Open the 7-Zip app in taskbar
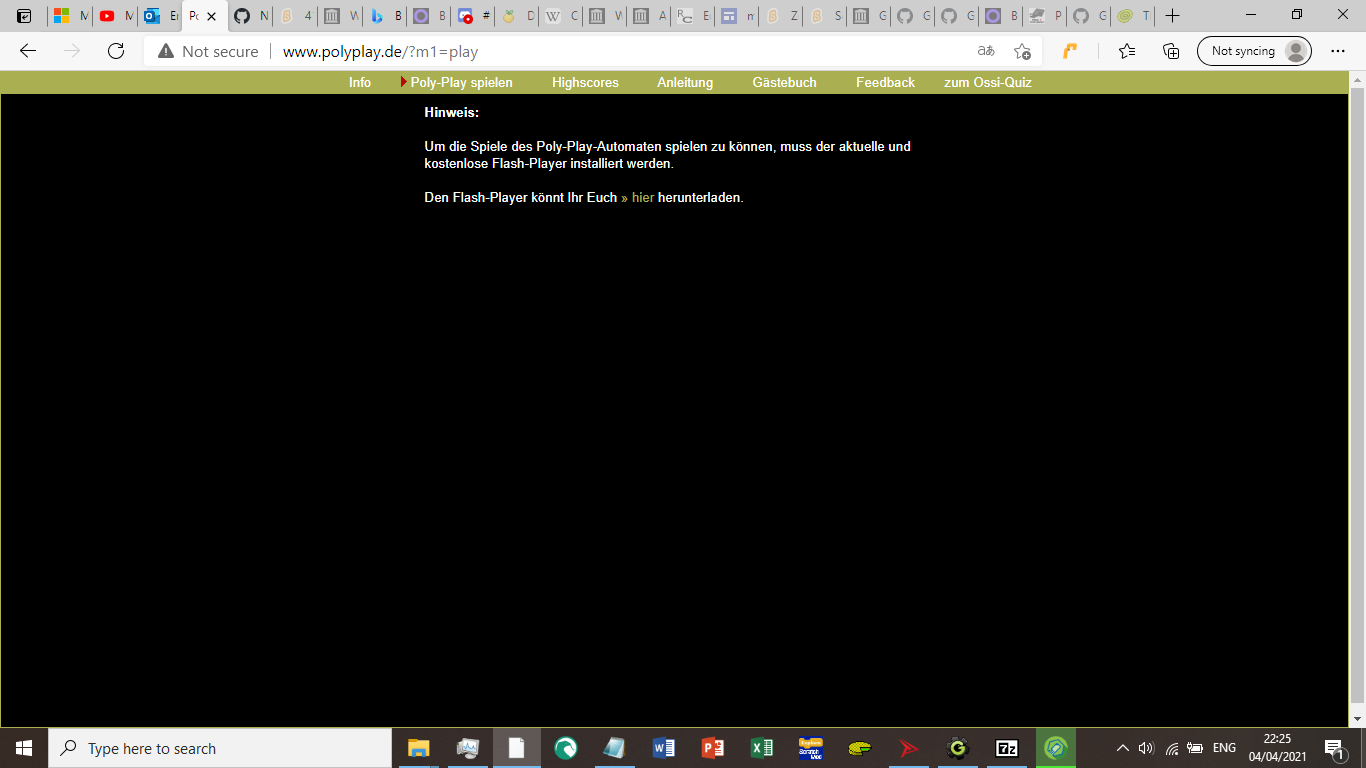Screen dimensions: 1366x768 click(x=1007, y=748)
